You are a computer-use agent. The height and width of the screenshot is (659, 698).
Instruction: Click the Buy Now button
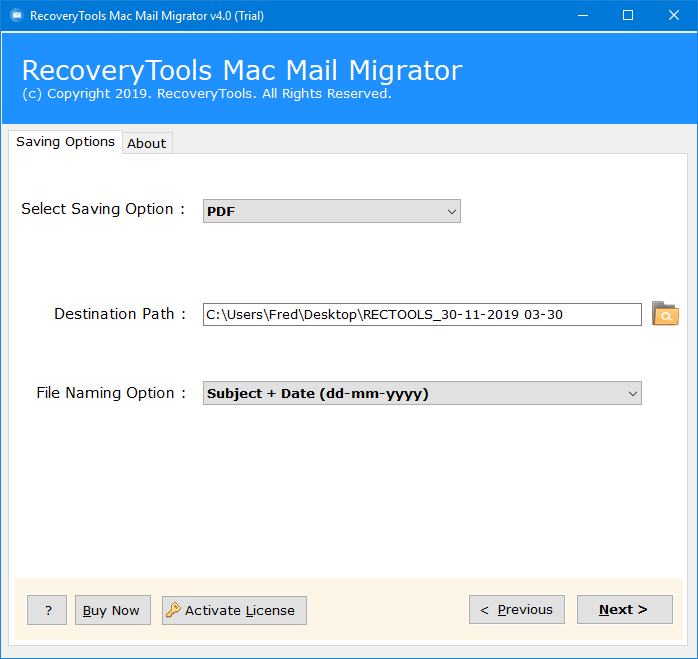click(113, 610)
